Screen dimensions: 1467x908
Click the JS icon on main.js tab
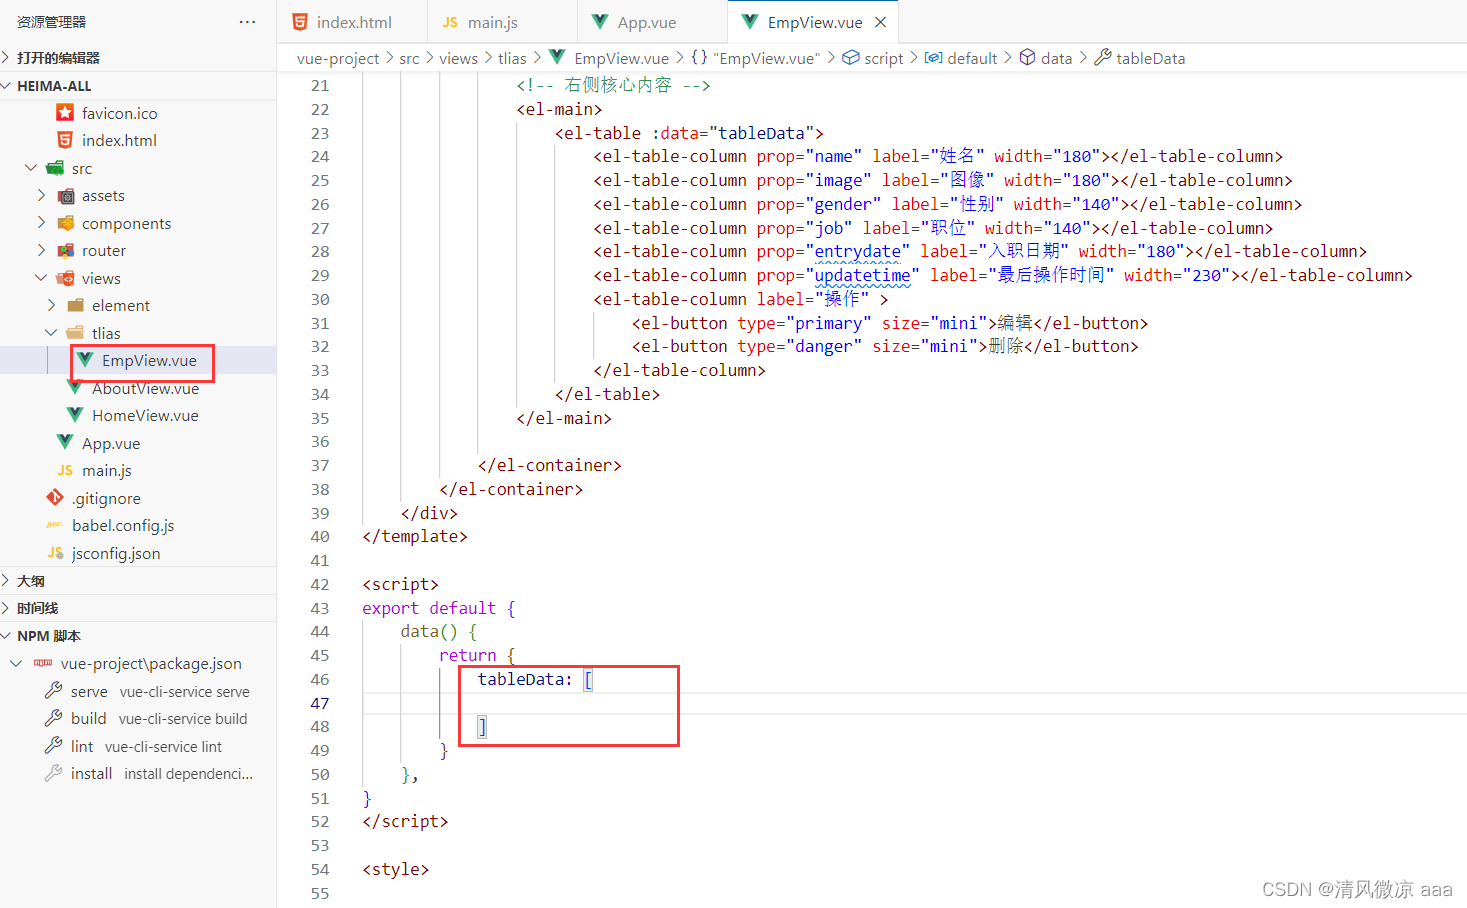pyautogui.click(x=450, y=22)
